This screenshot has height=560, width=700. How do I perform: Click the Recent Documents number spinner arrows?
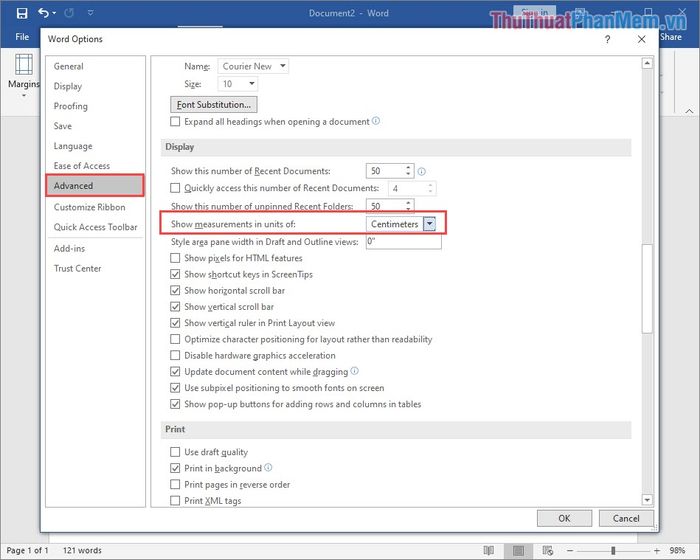408,171
